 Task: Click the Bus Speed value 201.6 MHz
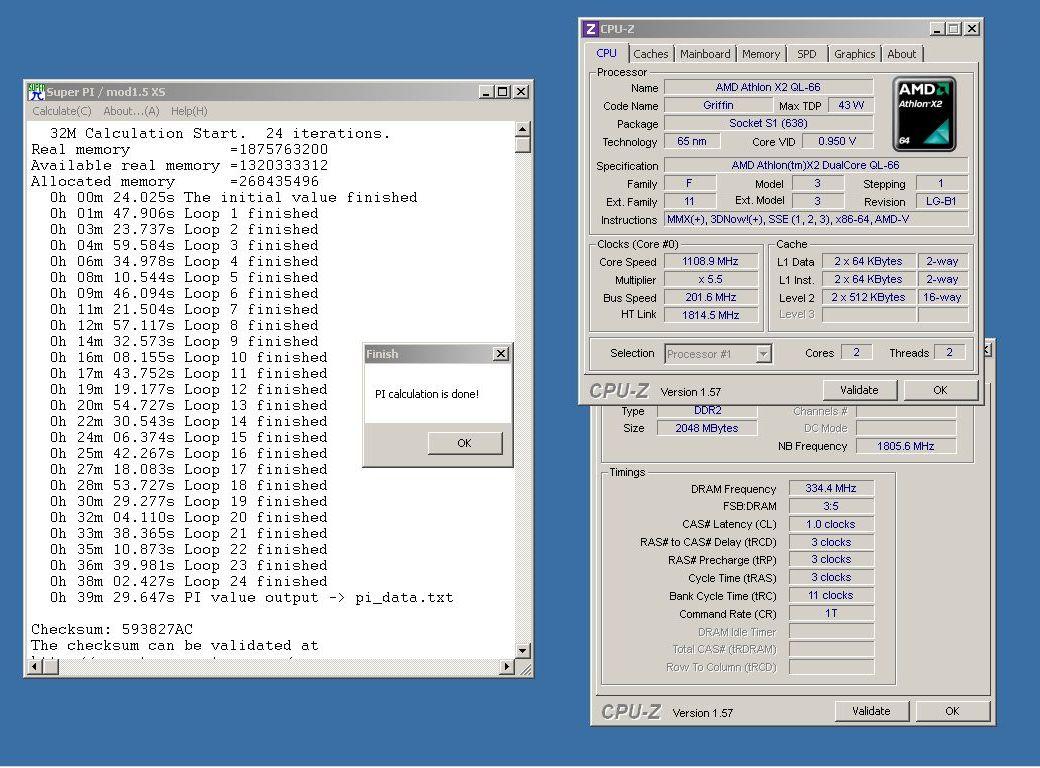[x=710, y=297]
